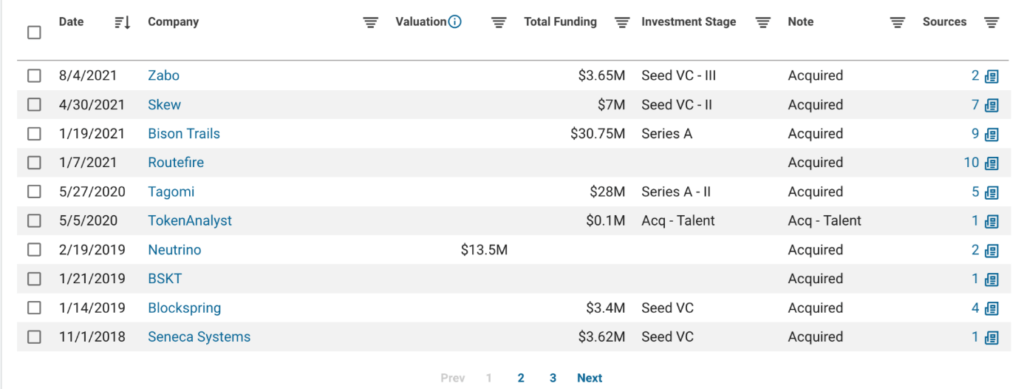This screenshot has width=1024, height=389.
Task: Select the Skew row checkbox
Action: click(34, 104)
